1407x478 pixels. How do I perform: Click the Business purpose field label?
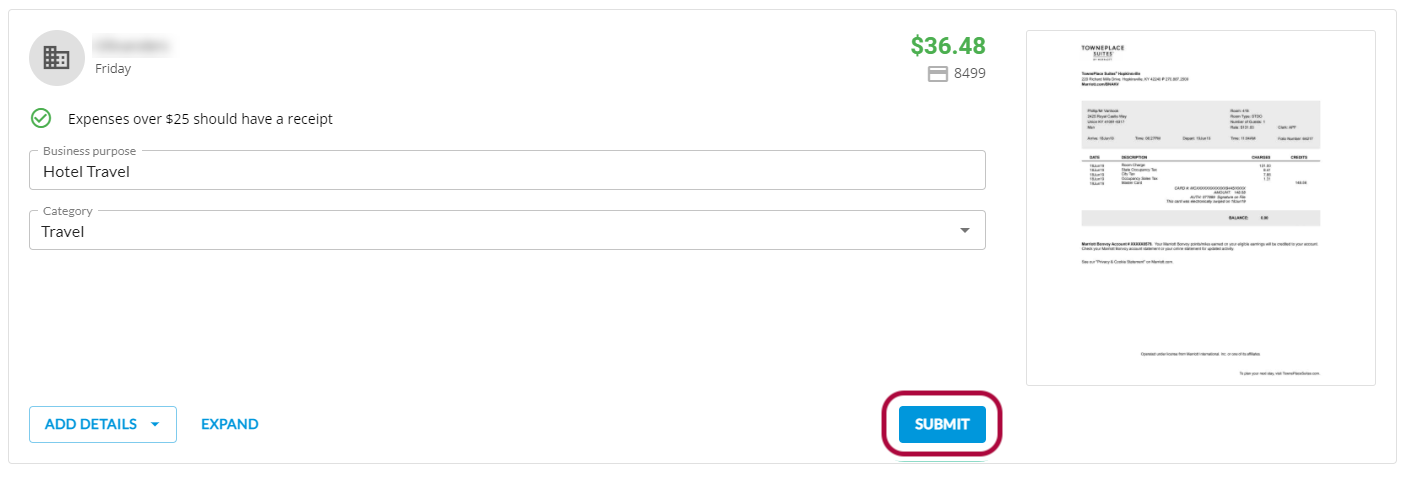[x=90, y=151]
